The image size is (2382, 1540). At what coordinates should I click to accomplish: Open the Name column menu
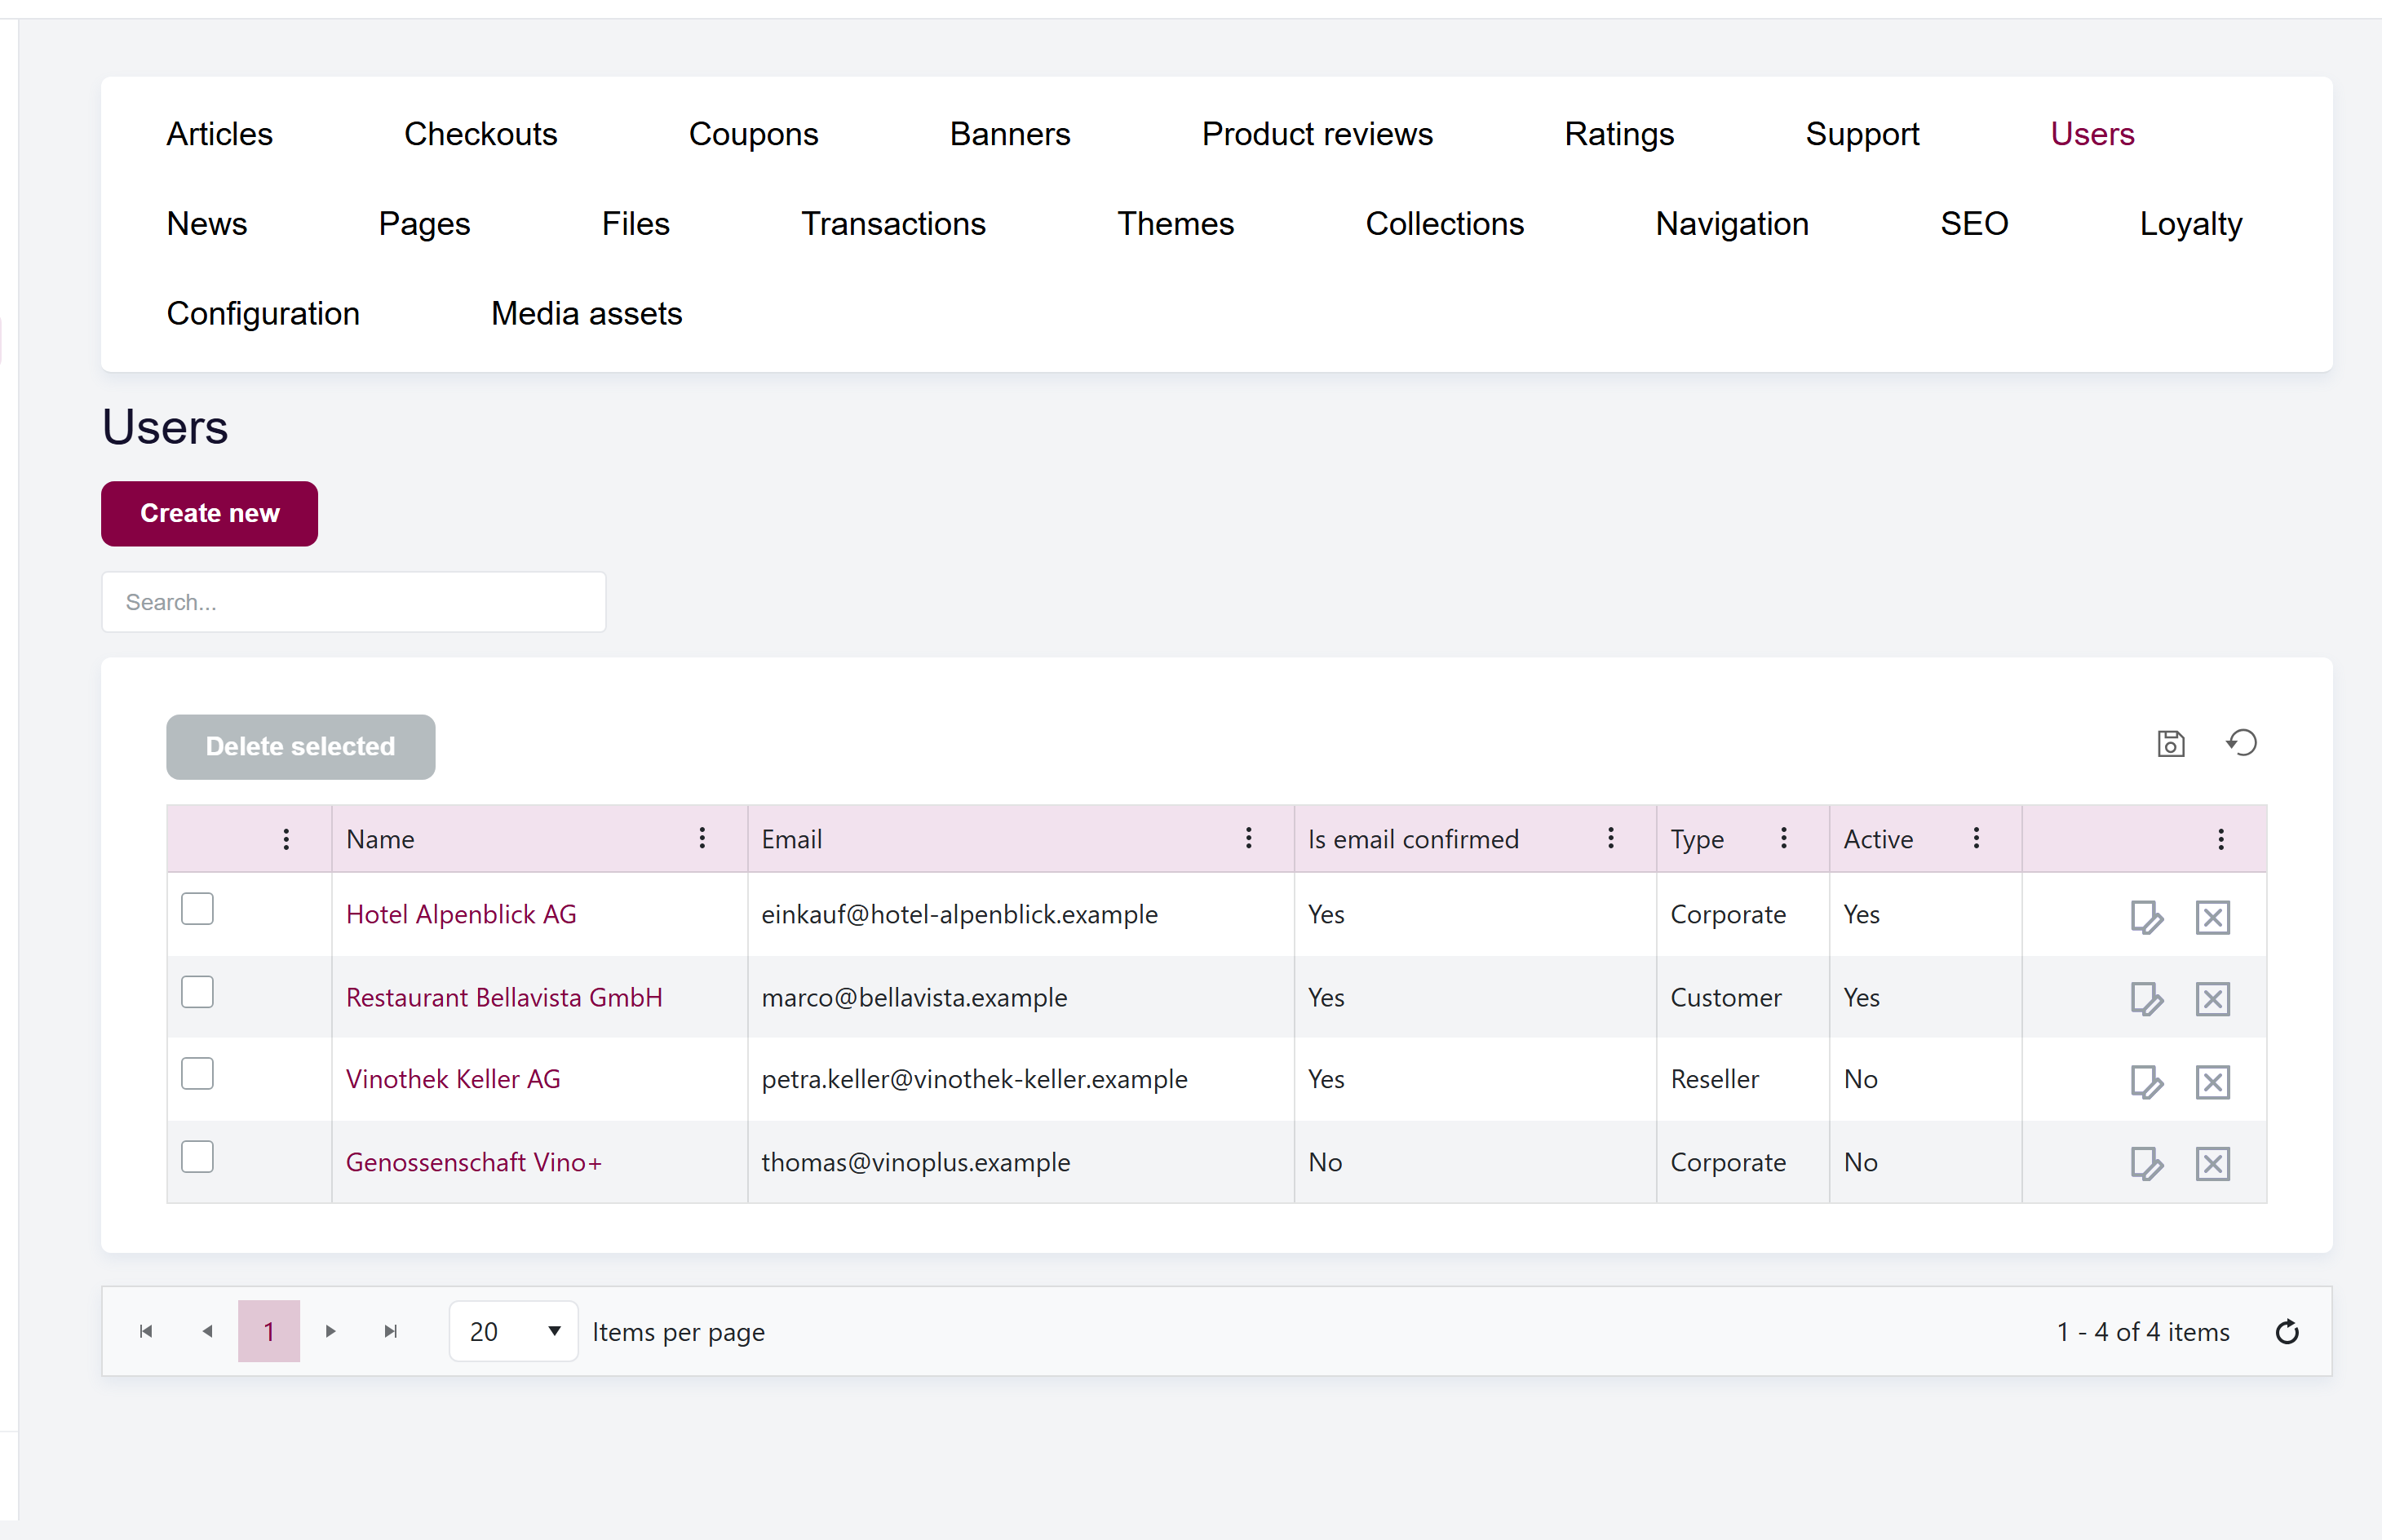pos(702,838)
